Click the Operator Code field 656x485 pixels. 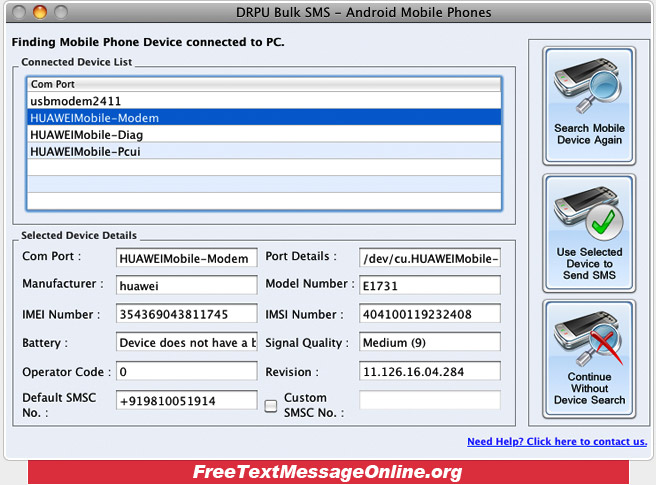point(187,371)
